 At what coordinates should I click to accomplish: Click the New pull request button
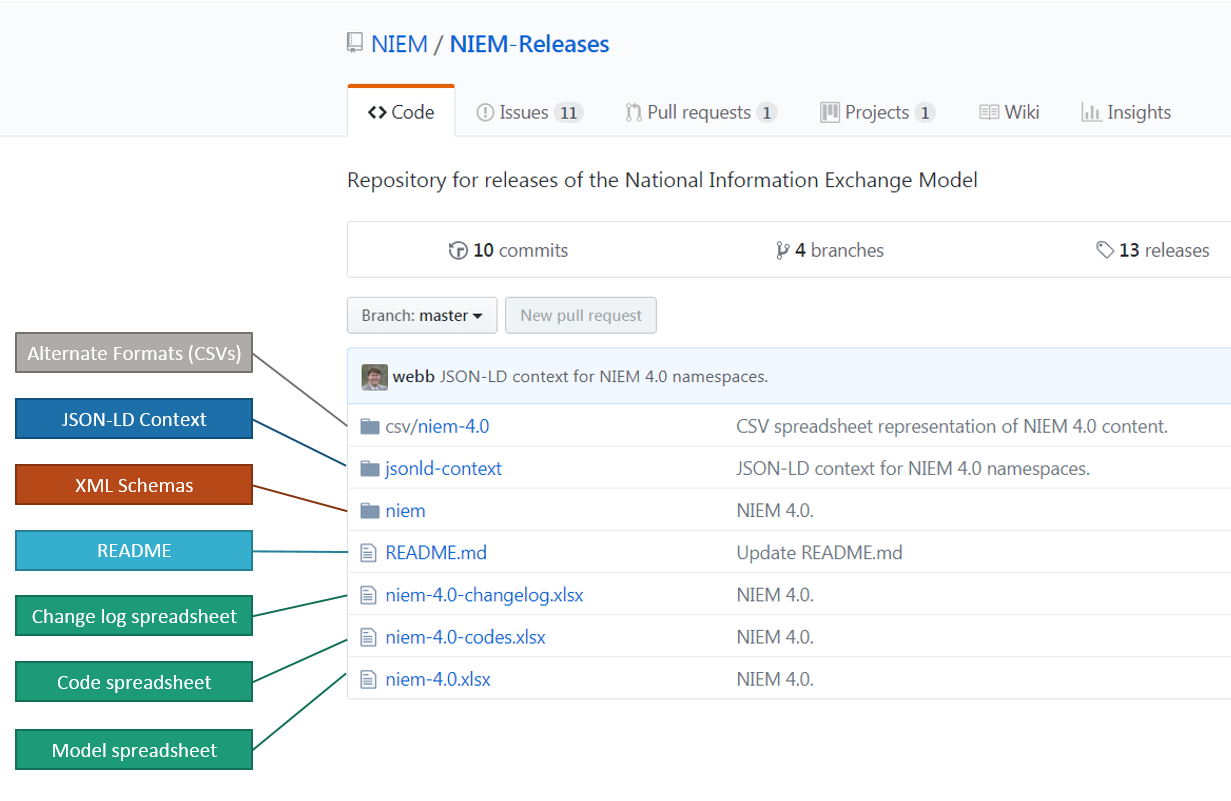581,315
